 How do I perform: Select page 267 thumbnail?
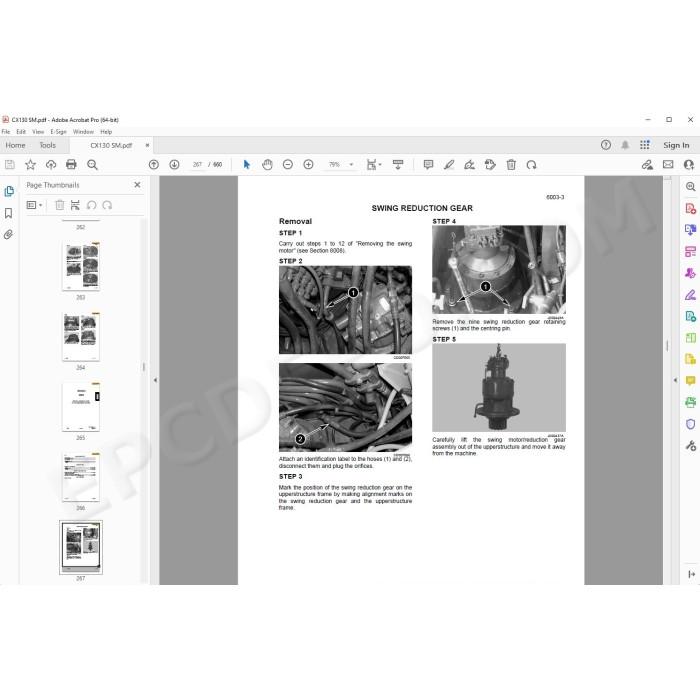tap(81, 547)
